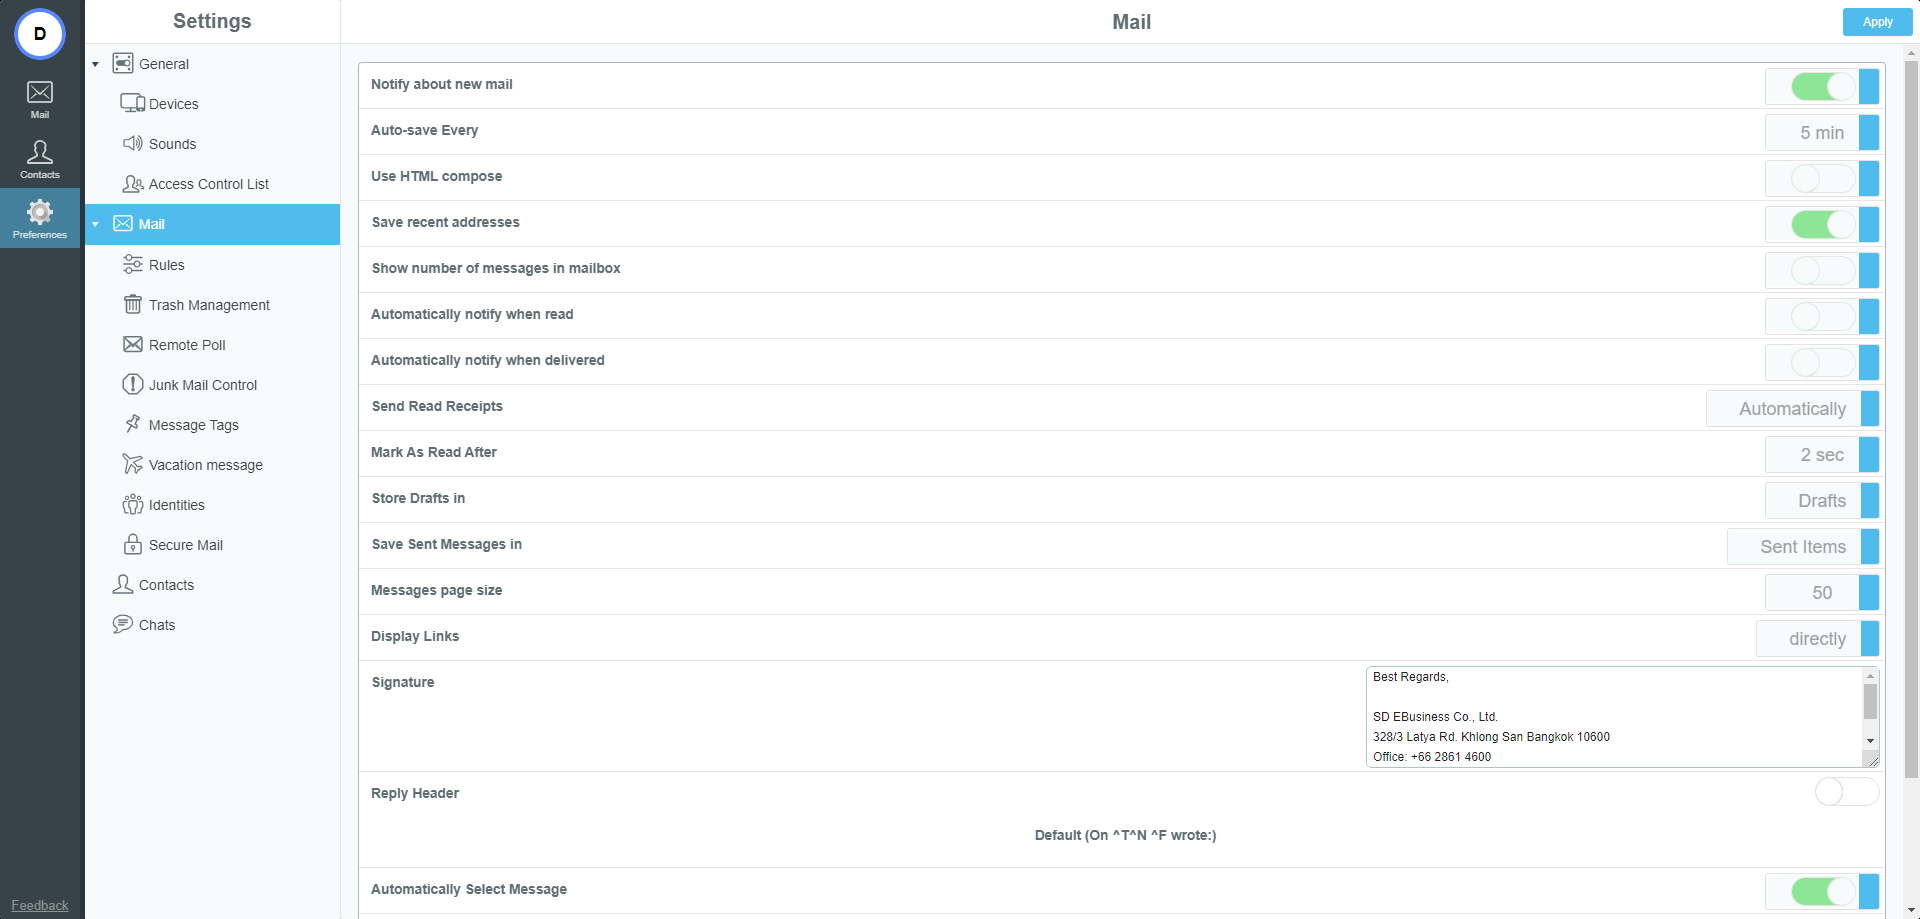Open the Feedback link

coord(40,905)
